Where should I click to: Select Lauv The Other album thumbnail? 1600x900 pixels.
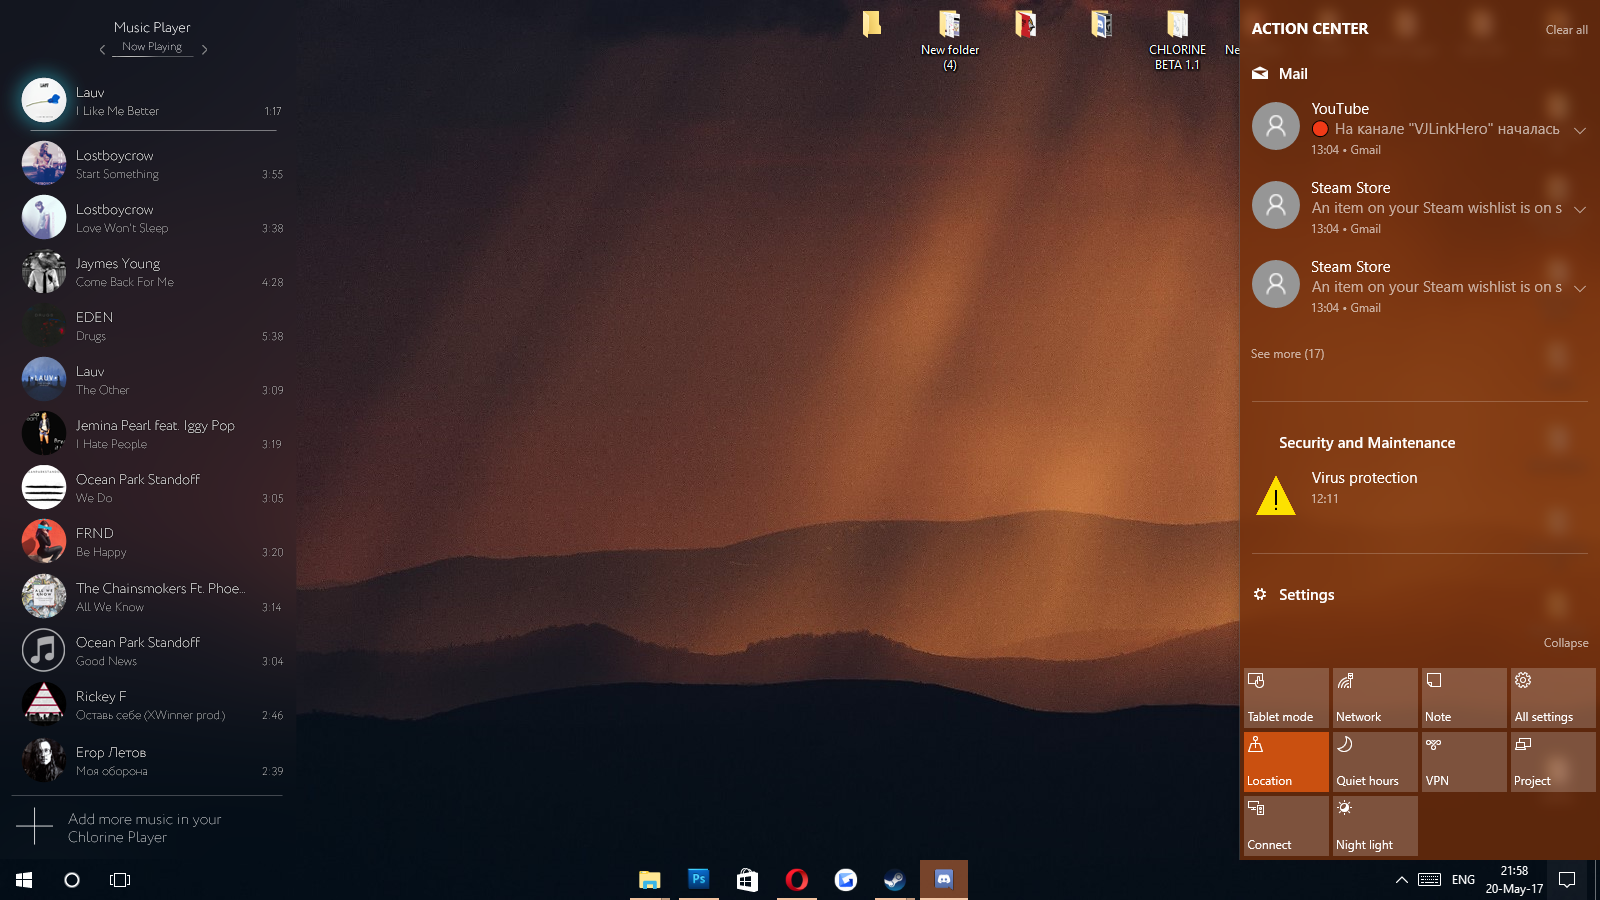44,379
